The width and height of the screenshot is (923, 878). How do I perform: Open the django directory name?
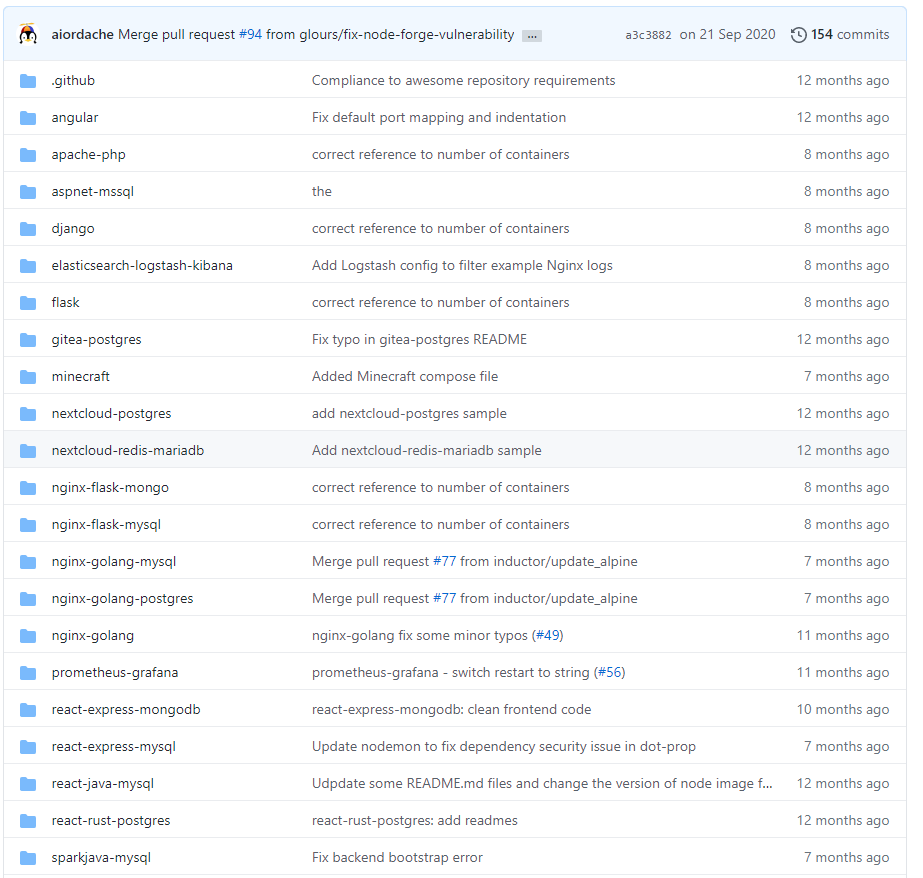click(x=73, y=229)
